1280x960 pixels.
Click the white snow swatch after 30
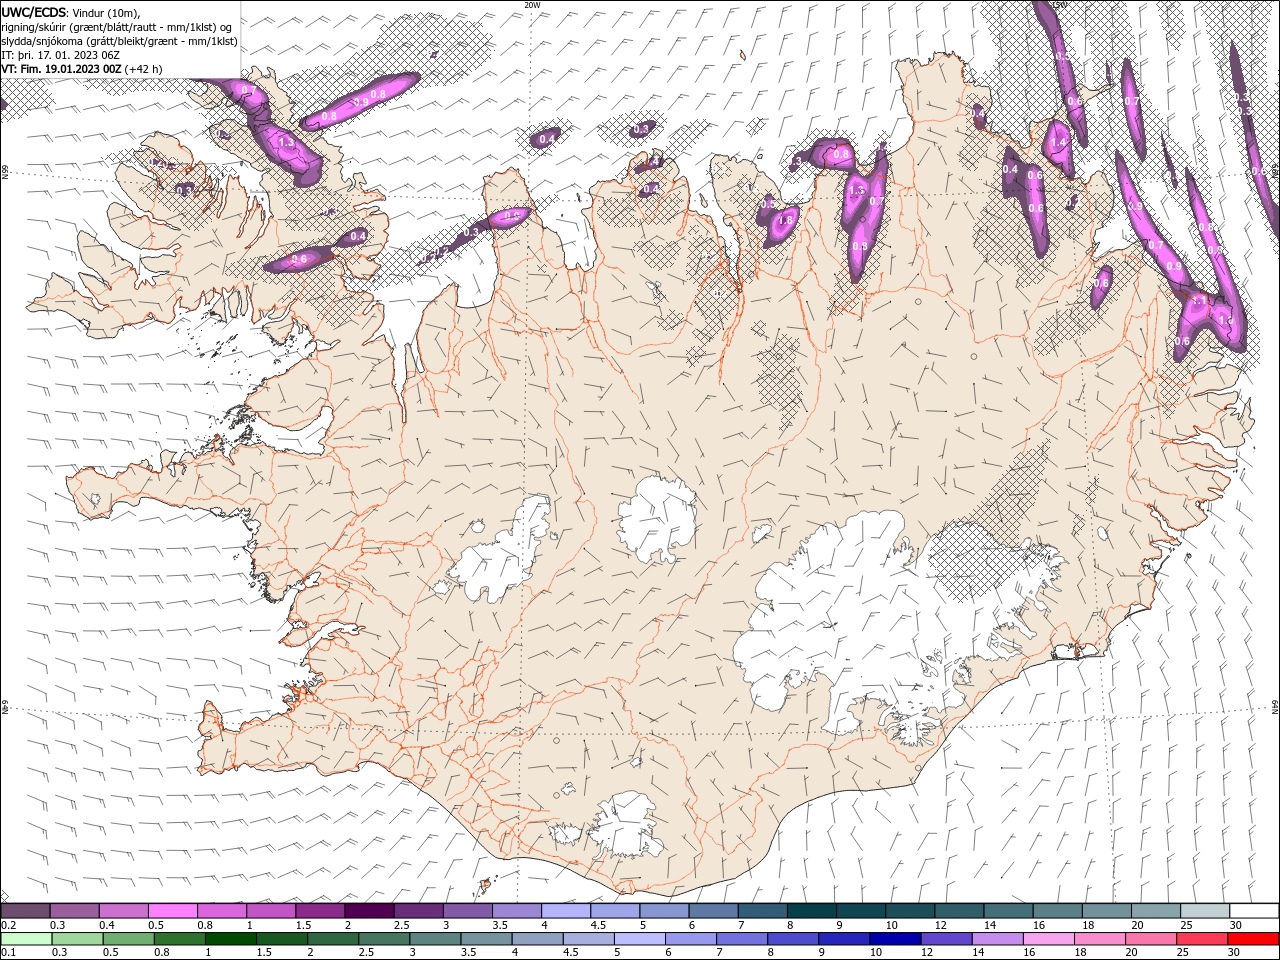(1254, 910)
